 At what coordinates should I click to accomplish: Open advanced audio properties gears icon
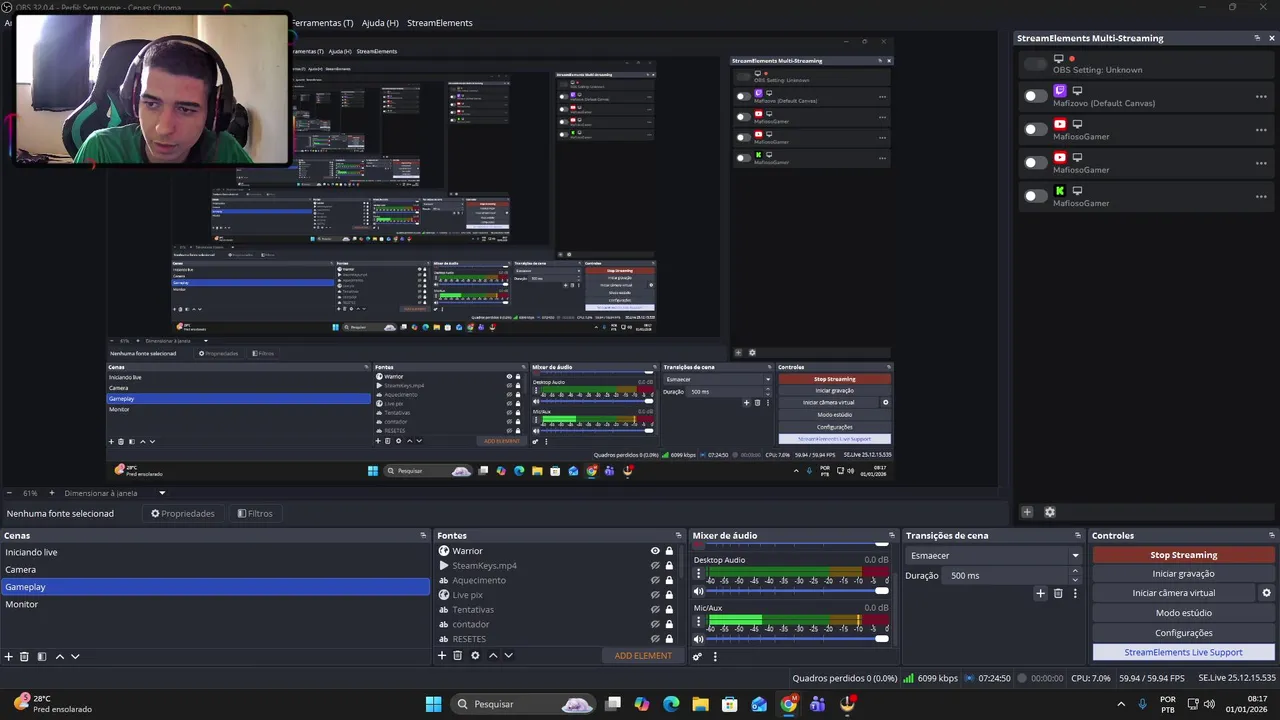point(697,656)
